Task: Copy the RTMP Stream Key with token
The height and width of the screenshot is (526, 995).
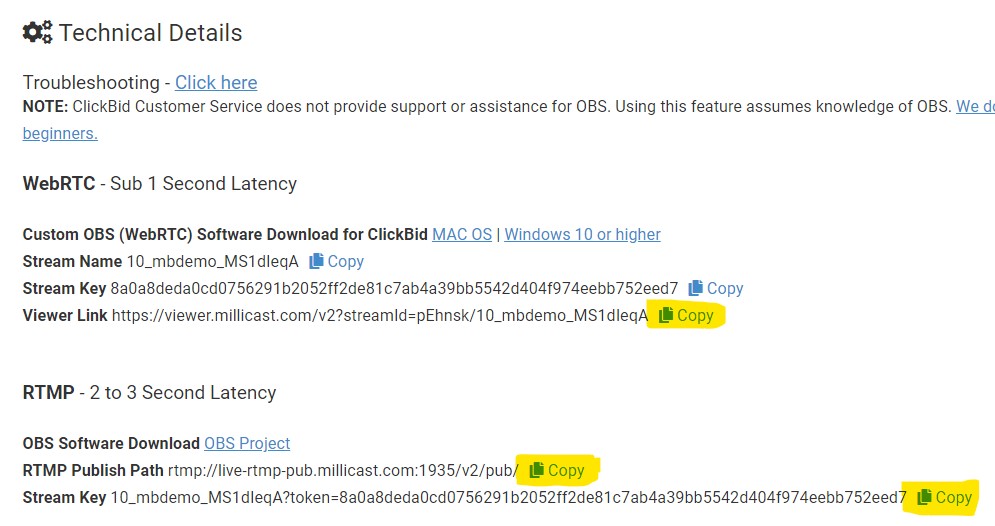Action: (944, 497)
